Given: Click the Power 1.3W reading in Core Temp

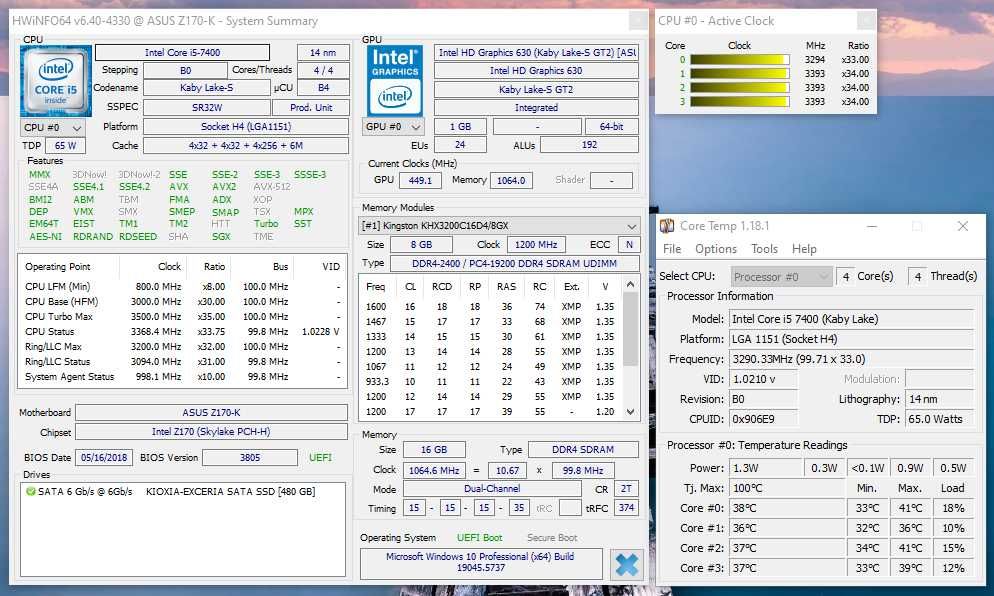Looking at the screenshot, I should click(x=765, y=468).
